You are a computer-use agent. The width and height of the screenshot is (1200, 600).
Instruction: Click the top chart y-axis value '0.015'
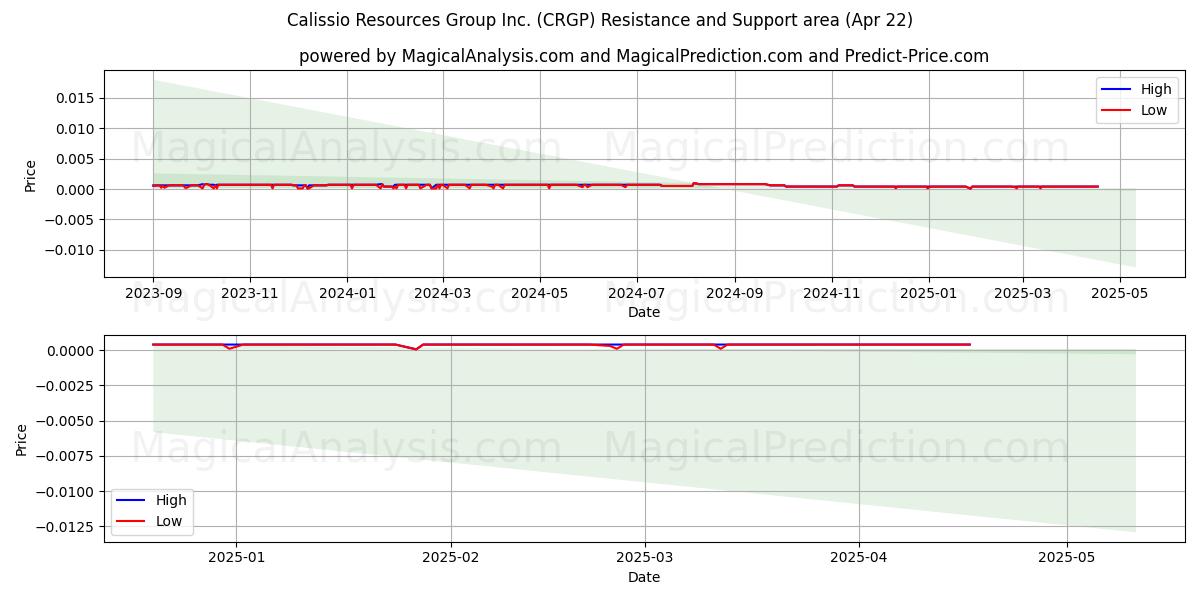[x=77, y=98]
